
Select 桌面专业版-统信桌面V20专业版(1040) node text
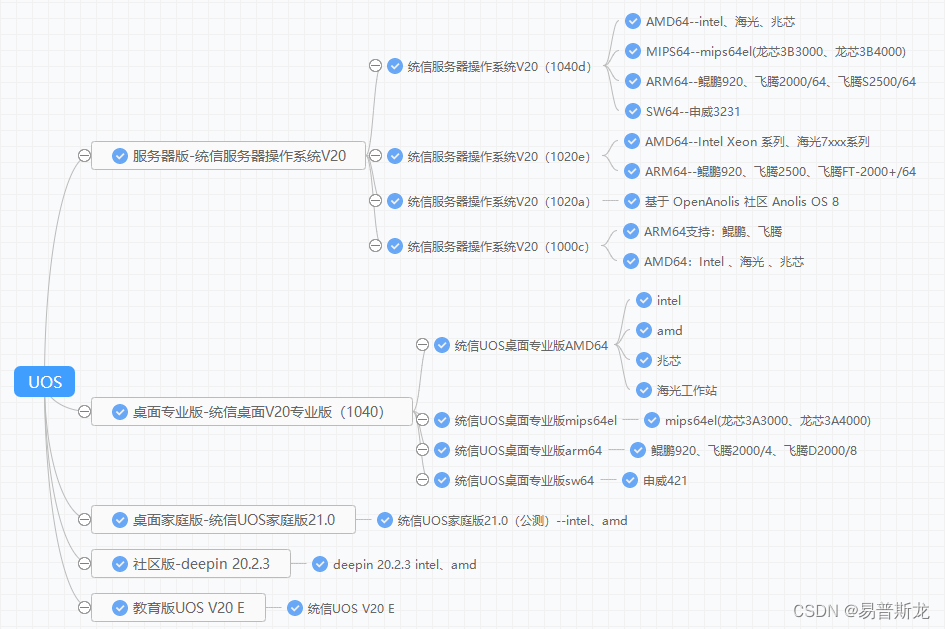pos(259,412)
